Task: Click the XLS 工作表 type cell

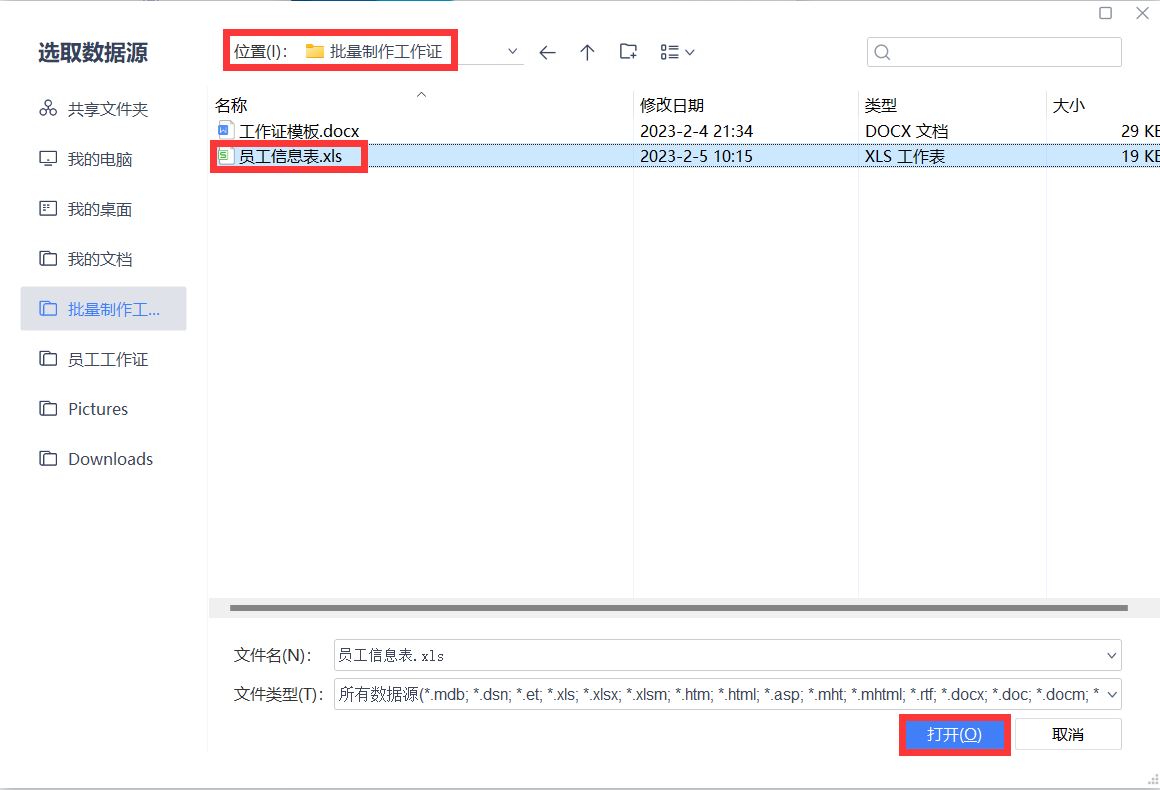Action: coord(905,156)
